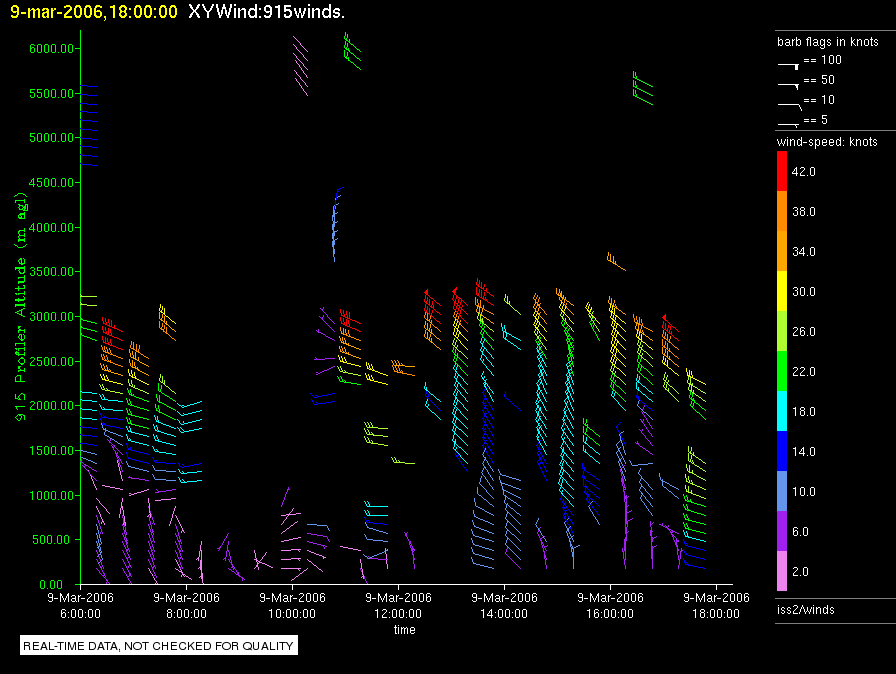Click the 'barb flags in knots' legend heading

point(827,42)
